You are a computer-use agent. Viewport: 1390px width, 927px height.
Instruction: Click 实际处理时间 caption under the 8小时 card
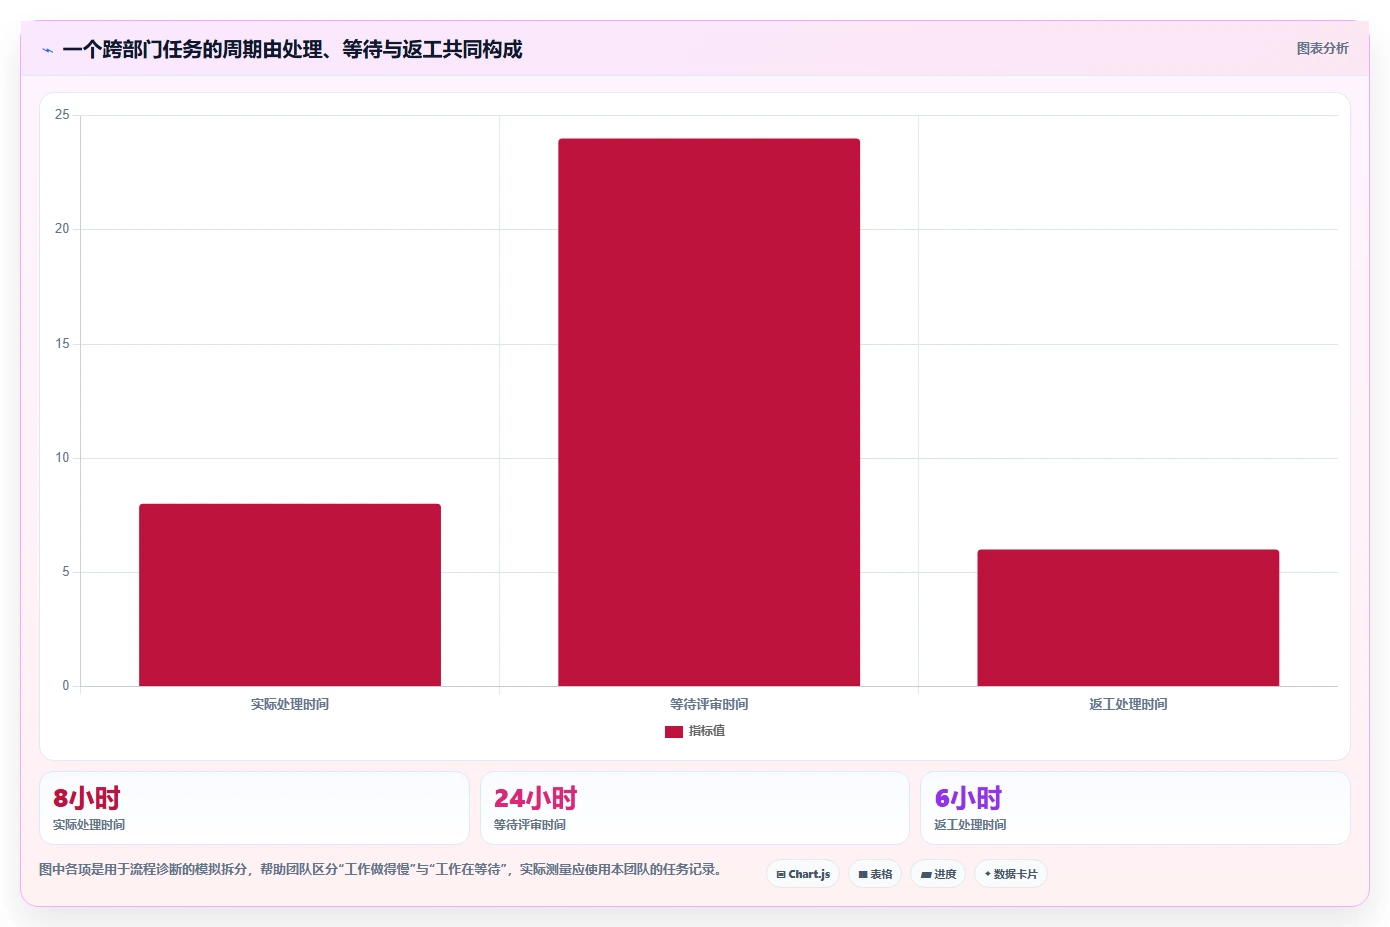click(89, 825)
